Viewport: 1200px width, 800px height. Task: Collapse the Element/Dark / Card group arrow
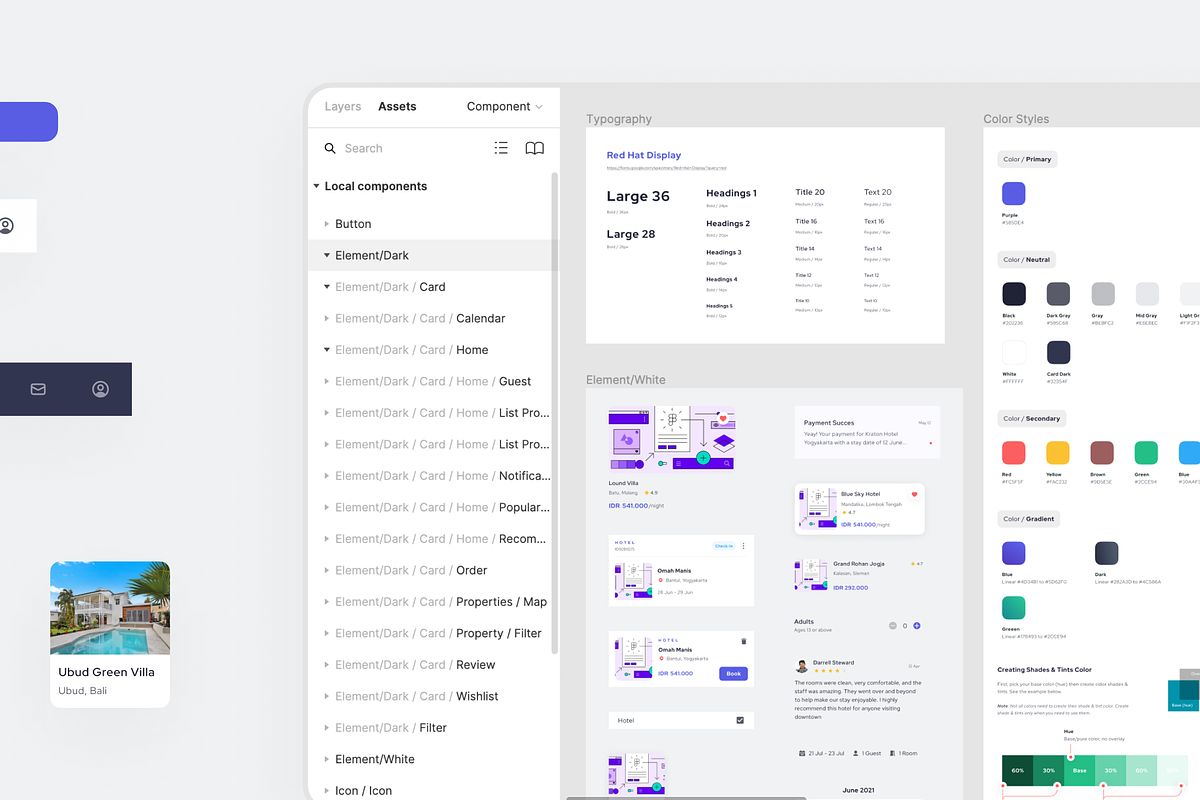[326, 287]
